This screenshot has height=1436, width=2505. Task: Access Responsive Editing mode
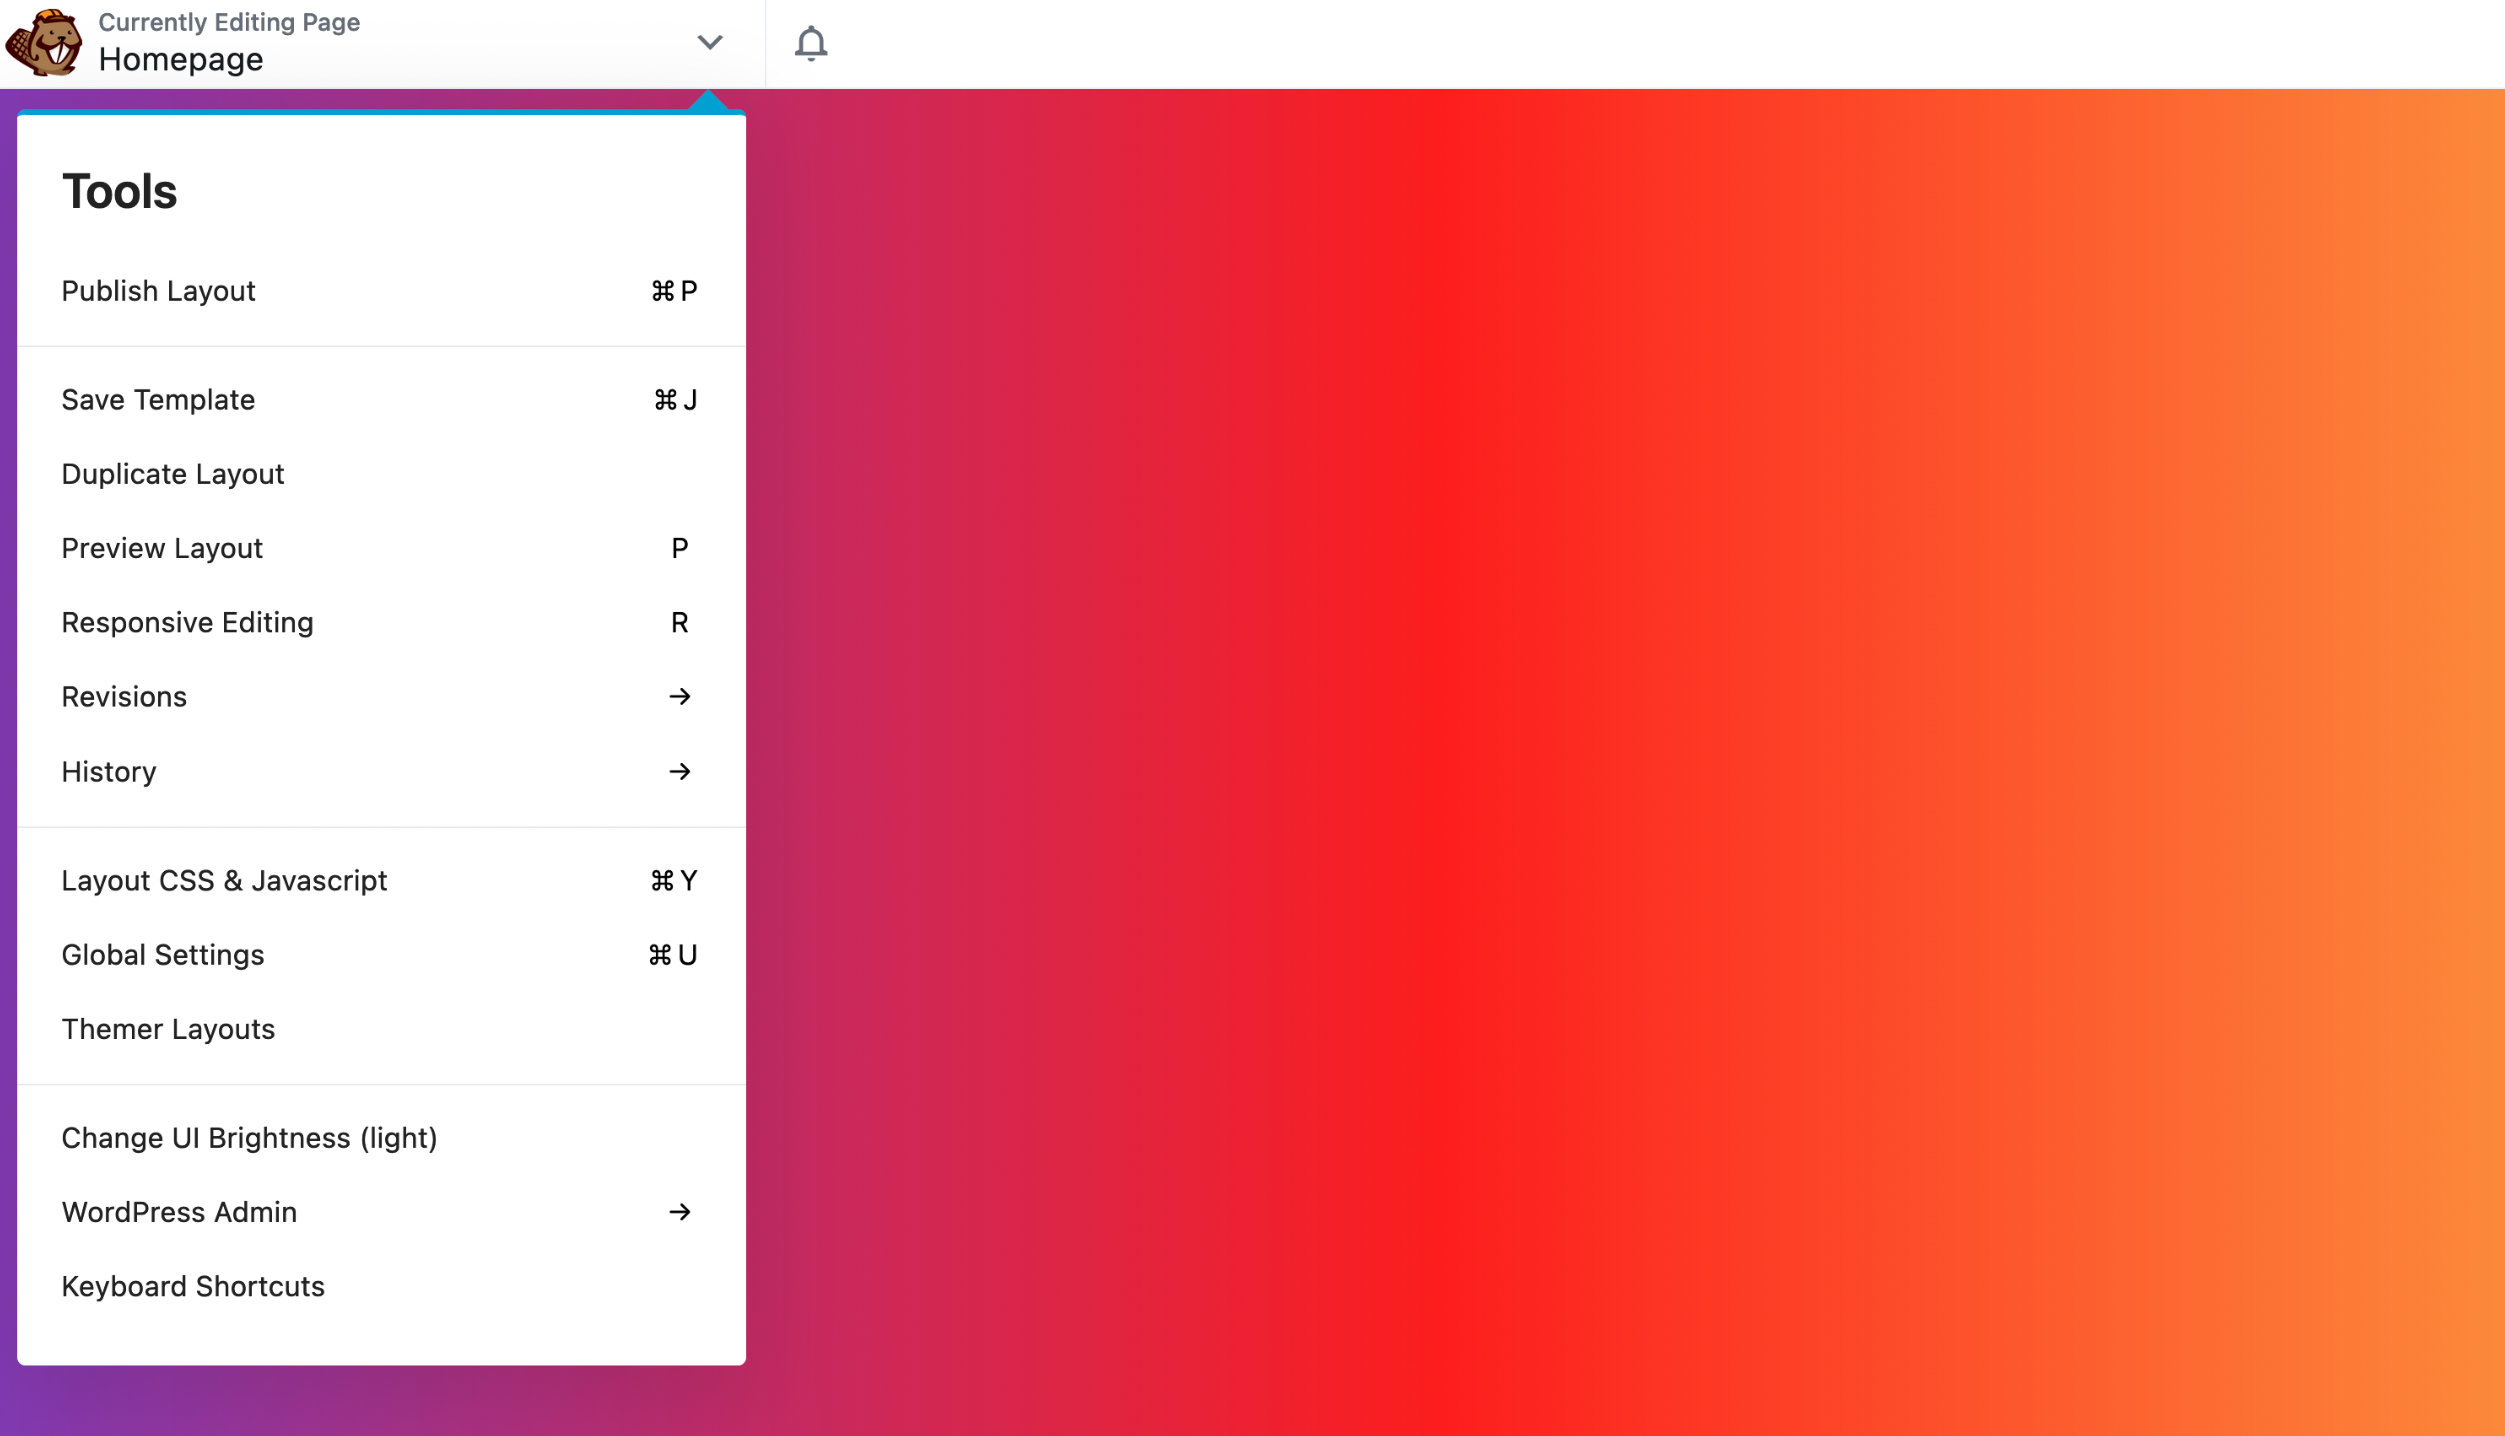(188, 623)
